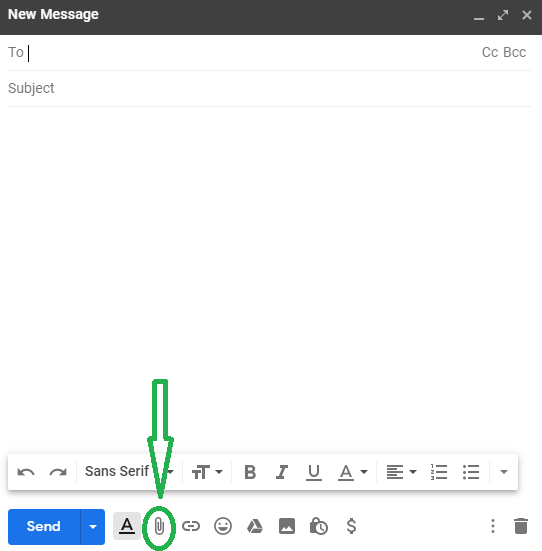542x551 pixels.
Task: Send money with the dollar icon
Action: [x=351, y=526]
